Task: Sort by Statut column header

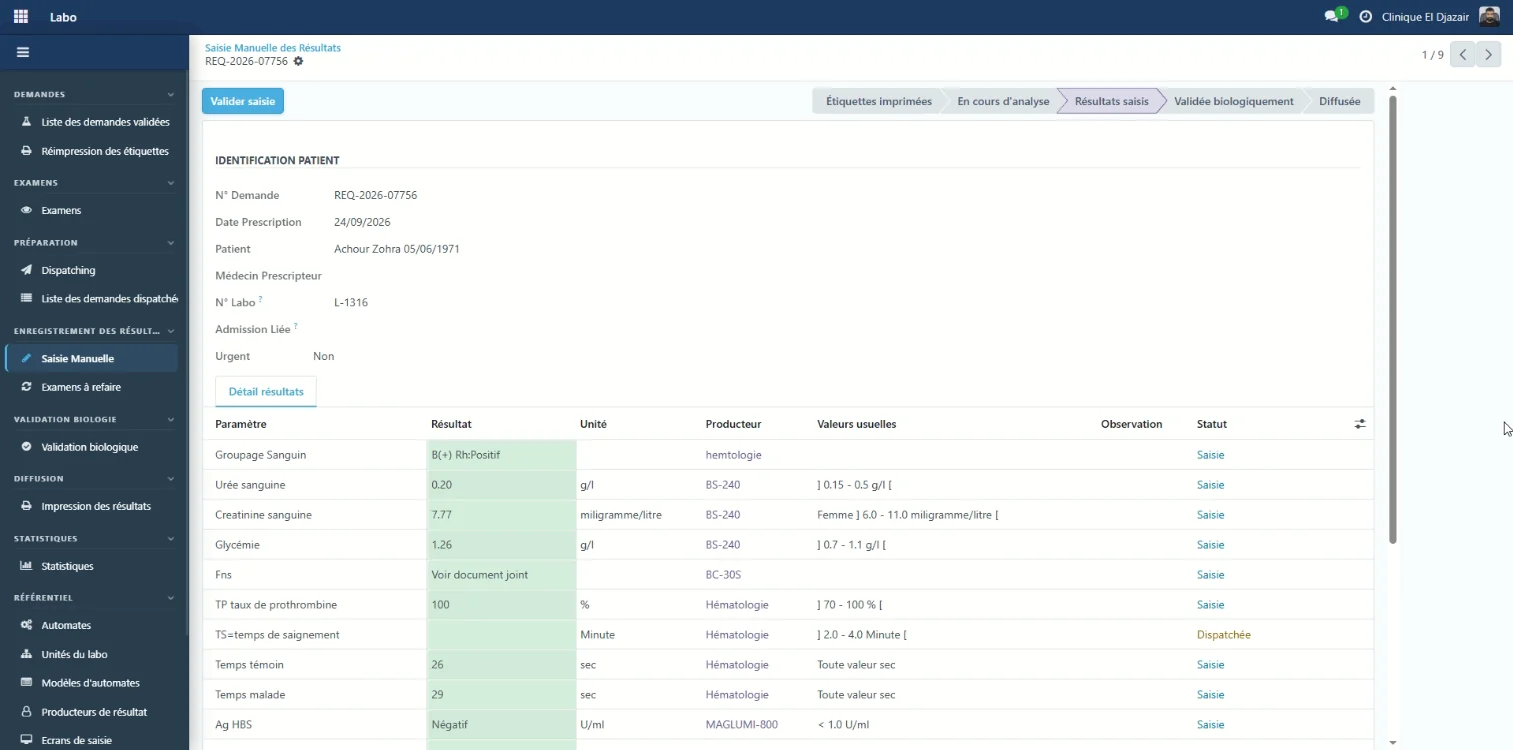Action: 1212,424
